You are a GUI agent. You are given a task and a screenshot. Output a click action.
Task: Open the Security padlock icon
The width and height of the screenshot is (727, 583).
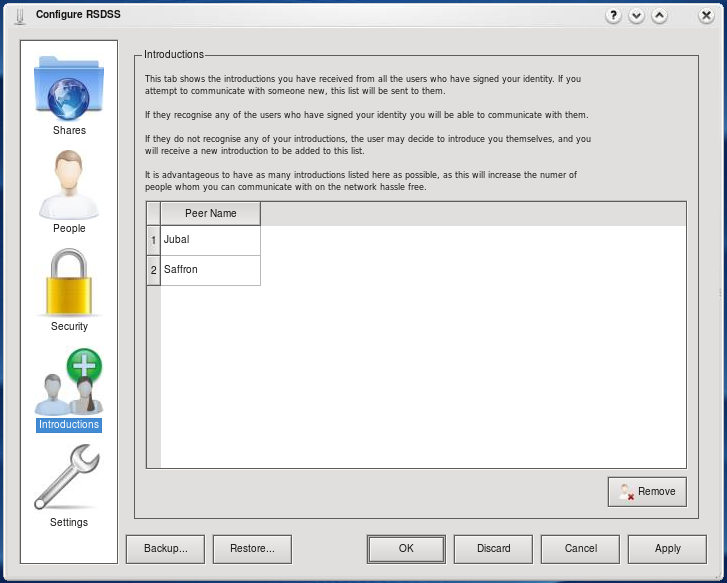click(x=69, y=283)
